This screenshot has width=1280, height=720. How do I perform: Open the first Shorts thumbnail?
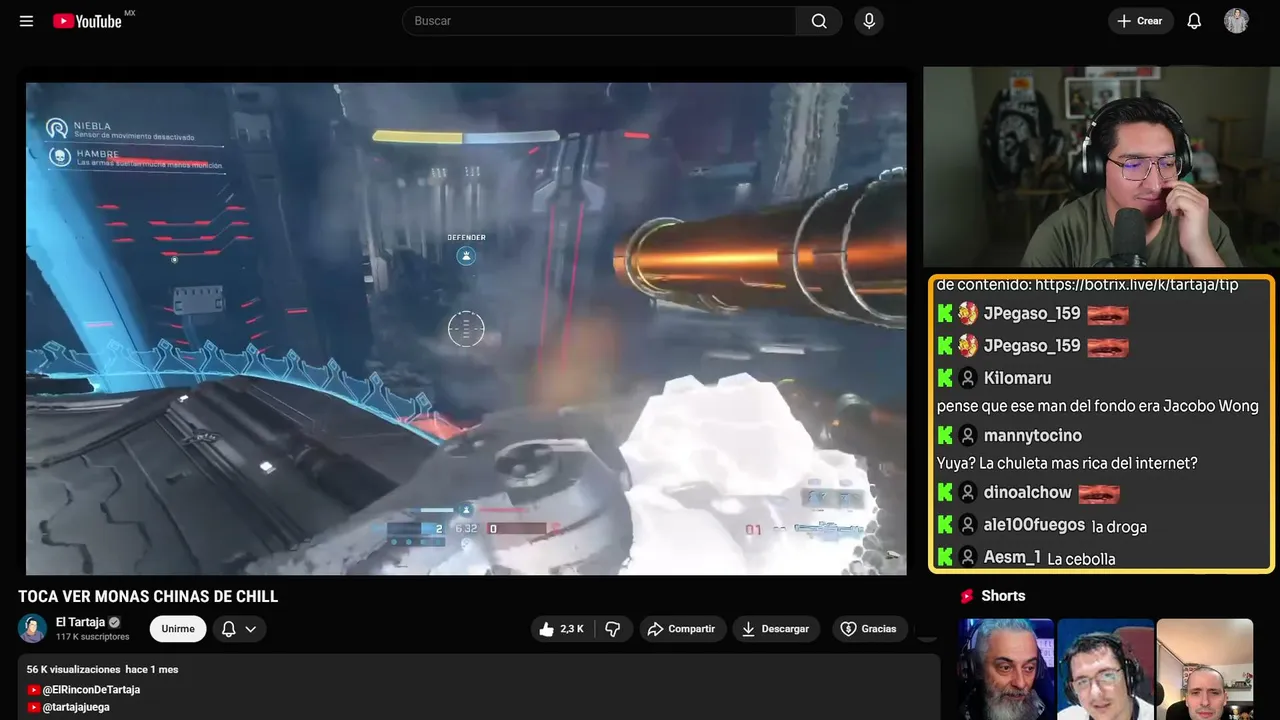click(1006, 669)
